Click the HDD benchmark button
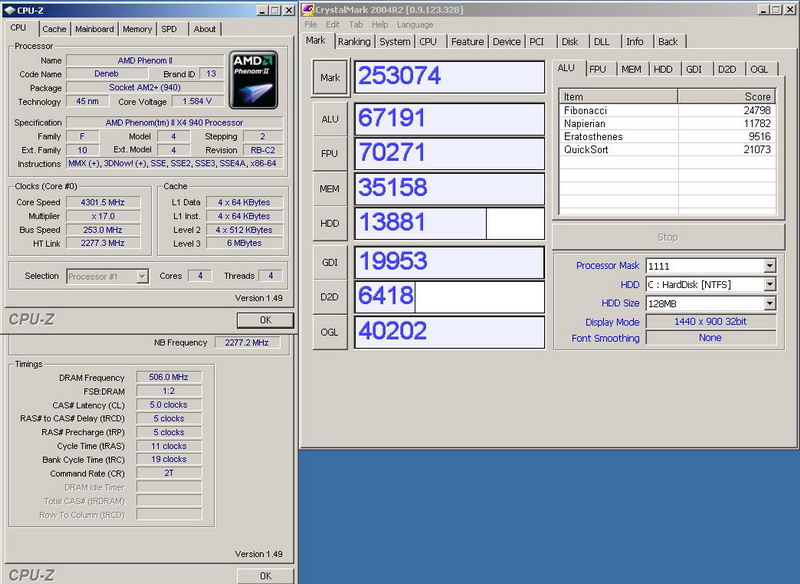800x584 pixels. (x=330, y=223)
